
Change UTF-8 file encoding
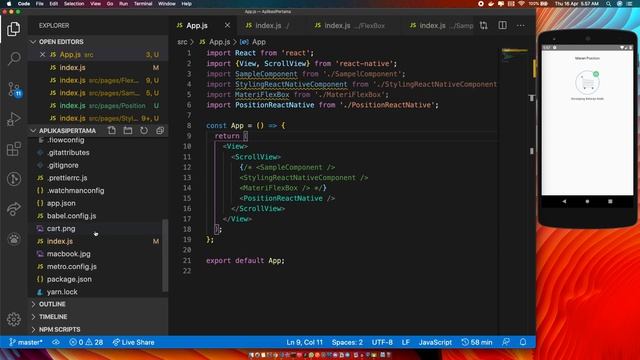382,342
